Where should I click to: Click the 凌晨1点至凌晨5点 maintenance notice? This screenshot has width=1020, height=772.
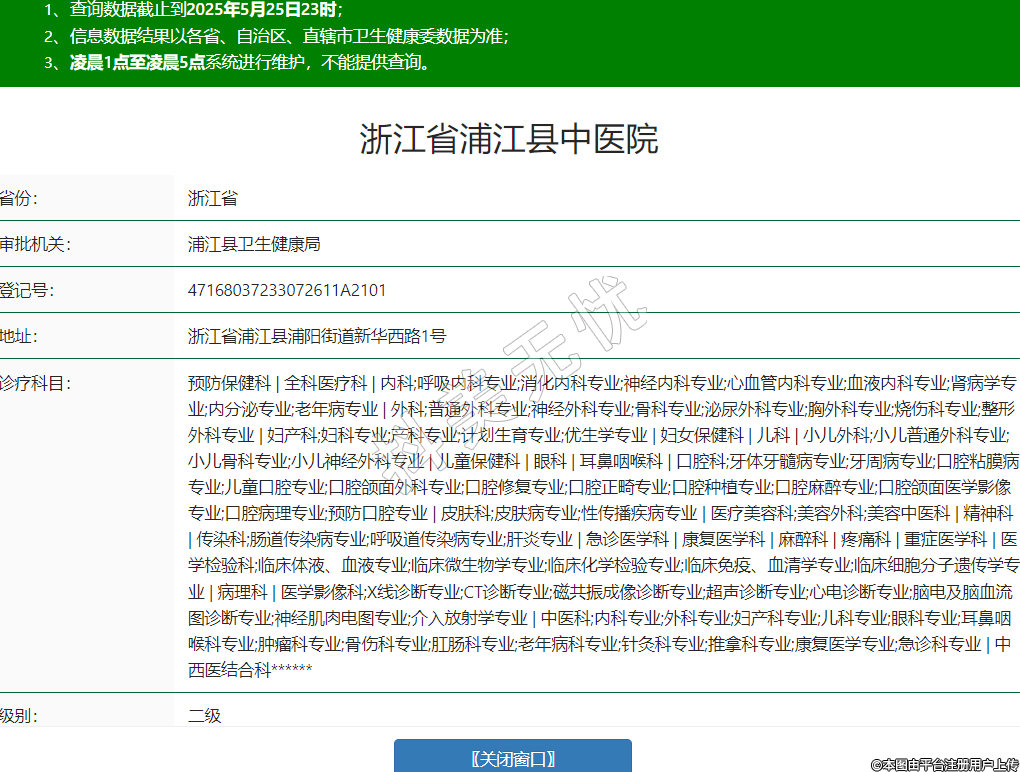pos(250,62)
